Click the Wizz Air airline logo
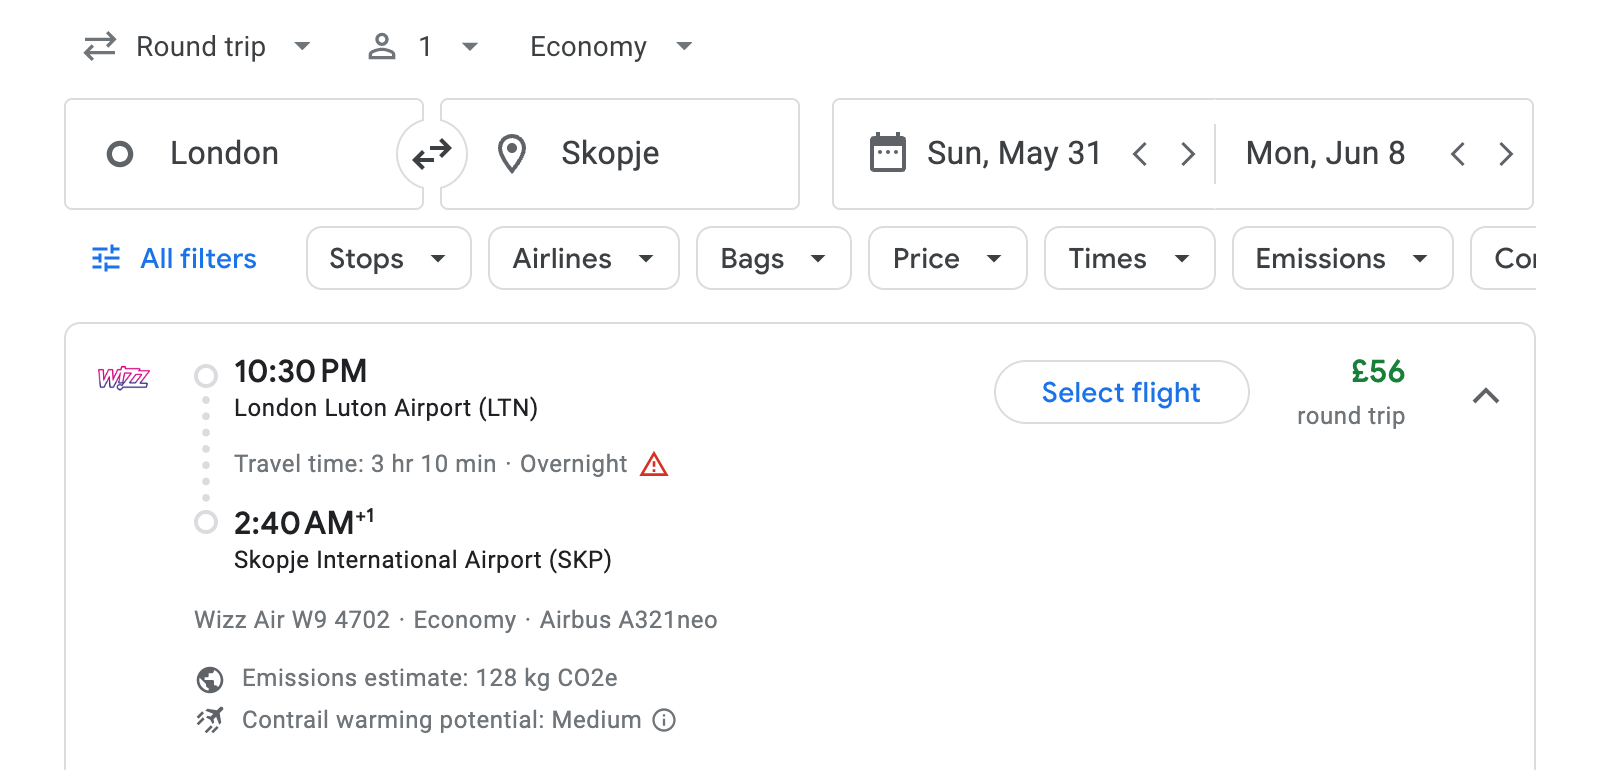Screen dimensions: 1600x770 point(122,379)
